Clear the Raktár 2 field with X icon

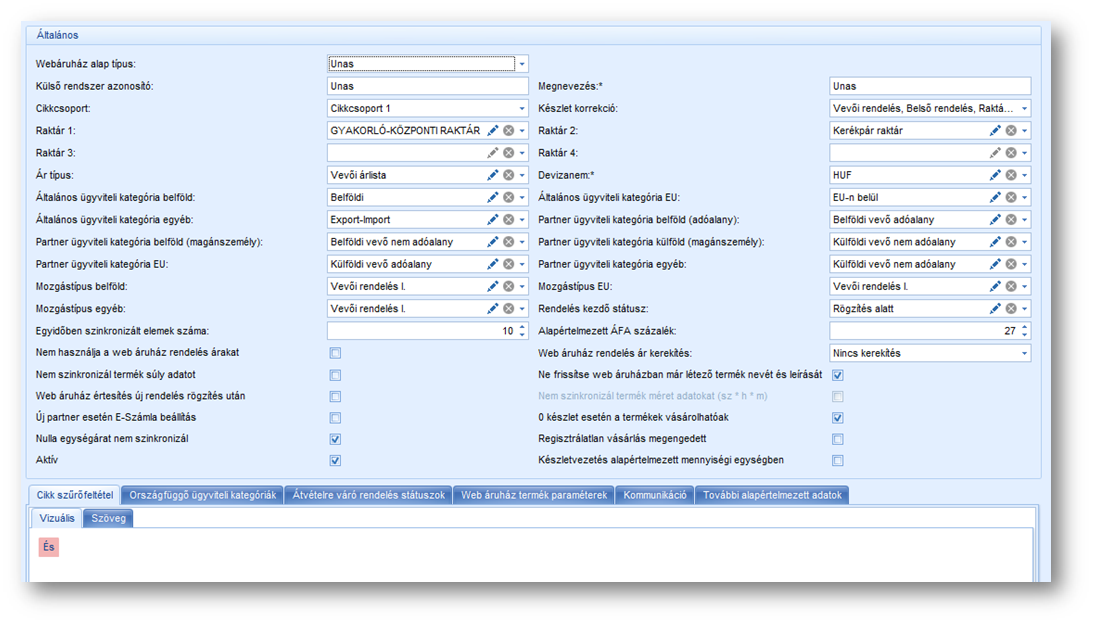[x=1010, y=130]
